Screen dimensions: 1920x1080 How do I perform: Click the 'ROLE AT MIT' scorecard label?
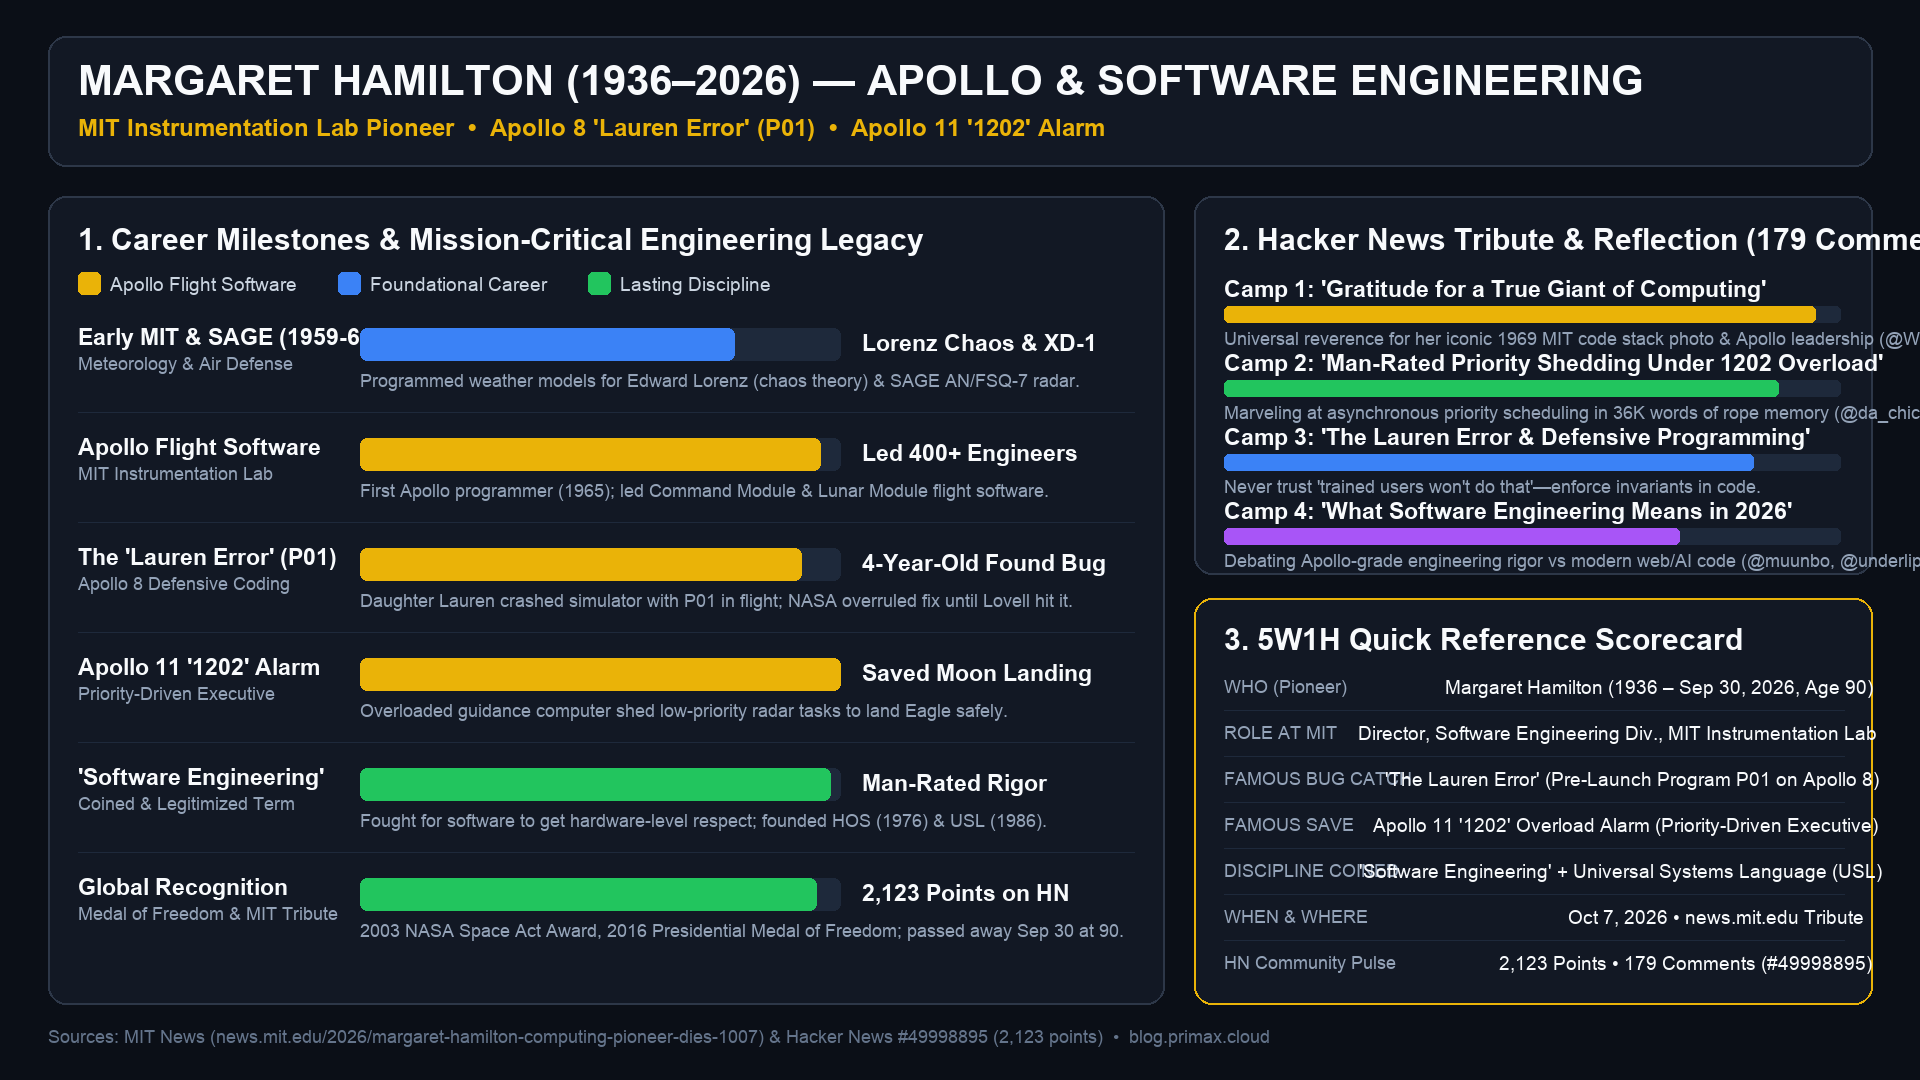pyautogui.click(x=1280, y=733)
